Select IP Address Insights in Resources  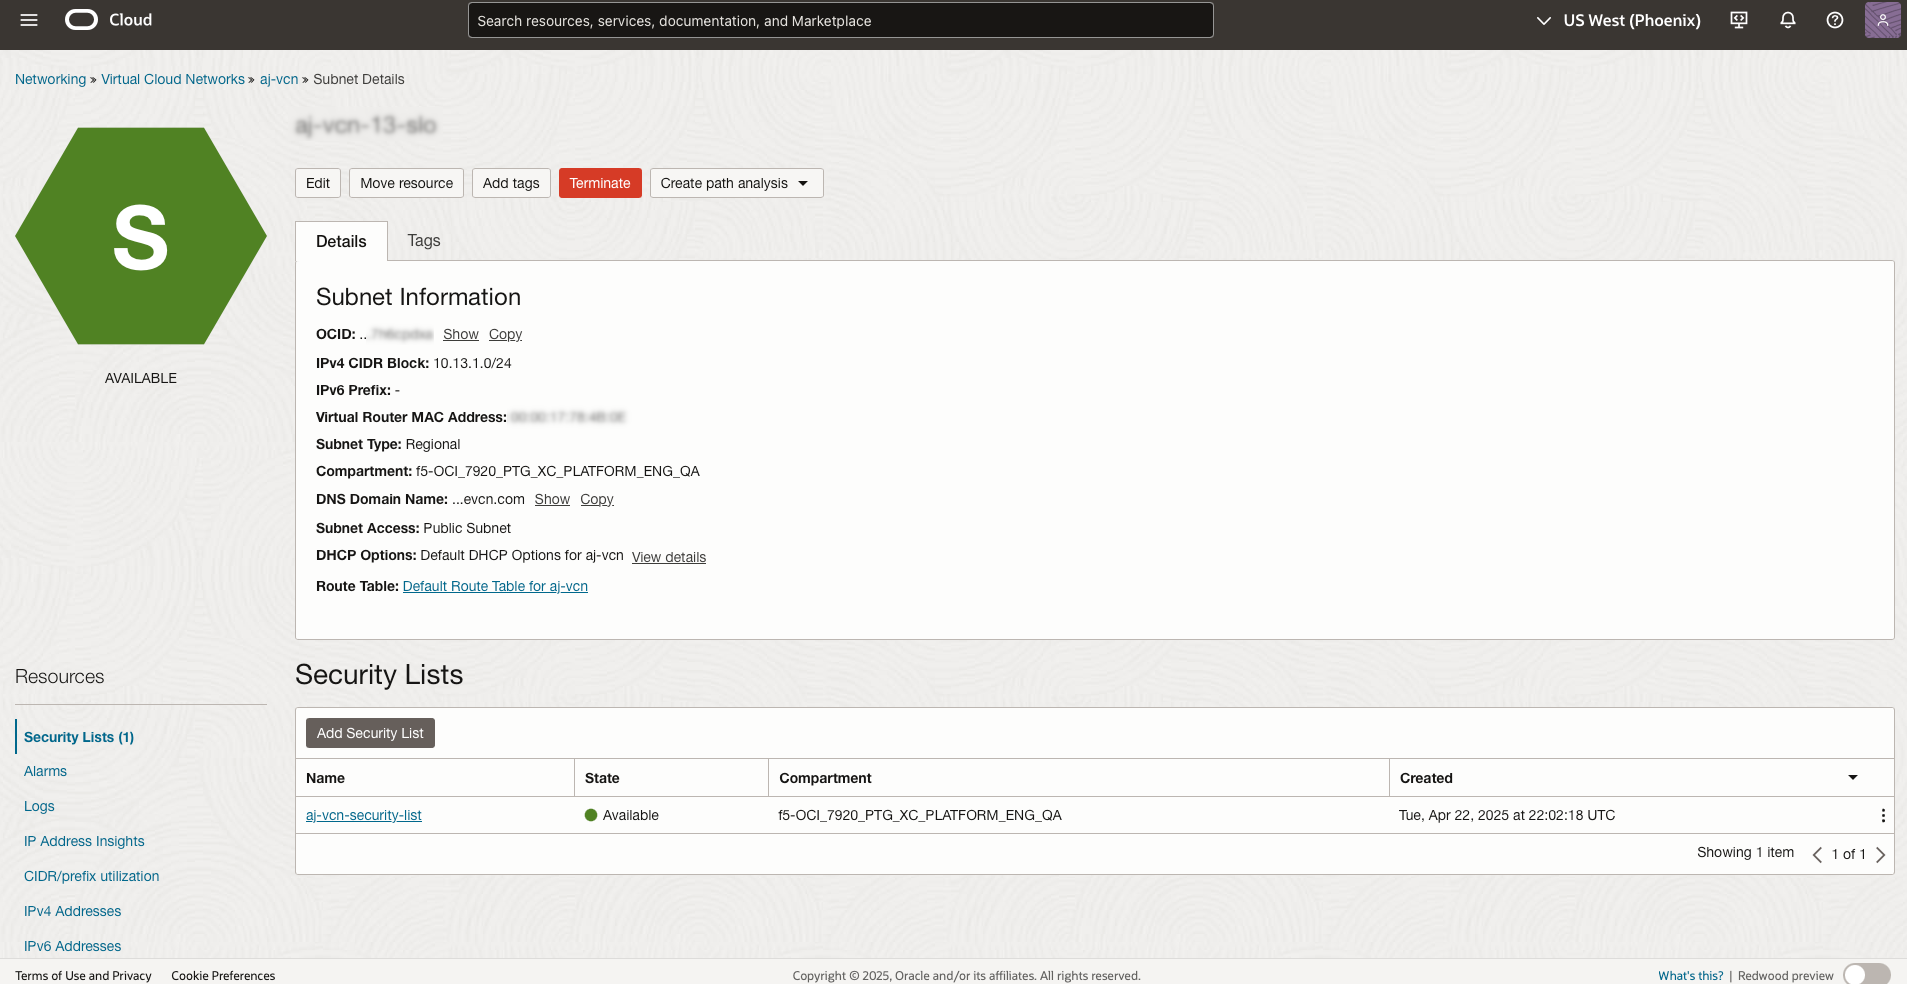click(84, 841)
